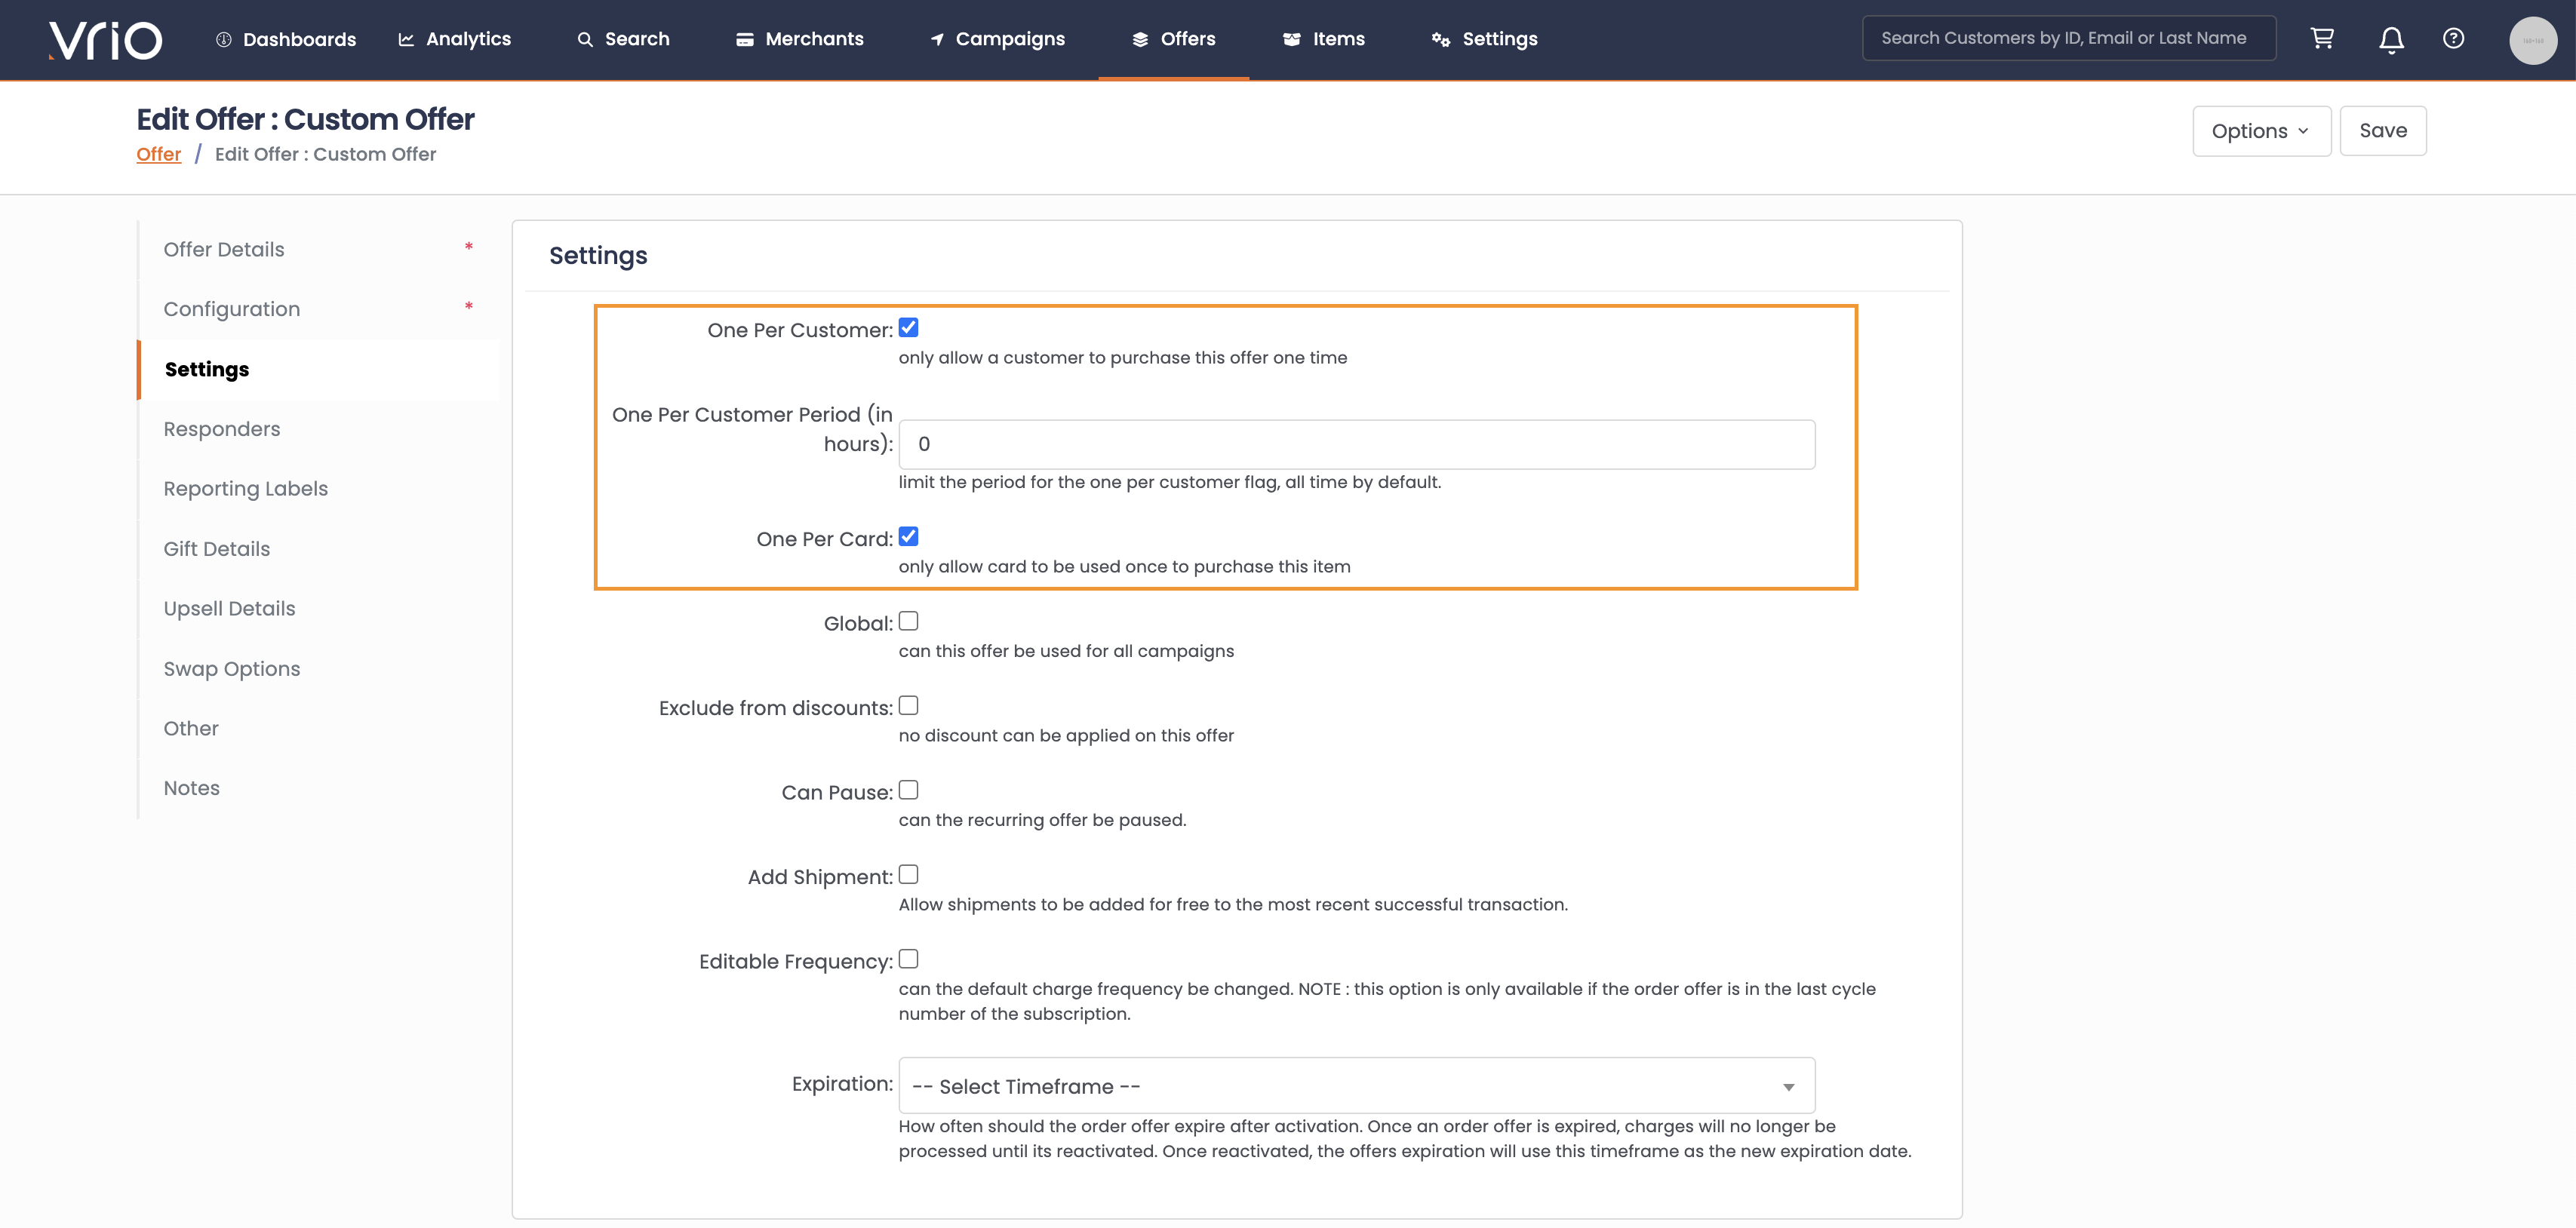Viewport: 2576px width, 1228px height.
Task: Uncheck the One Per Card checkbox
Action: click(x=908, y=537)
